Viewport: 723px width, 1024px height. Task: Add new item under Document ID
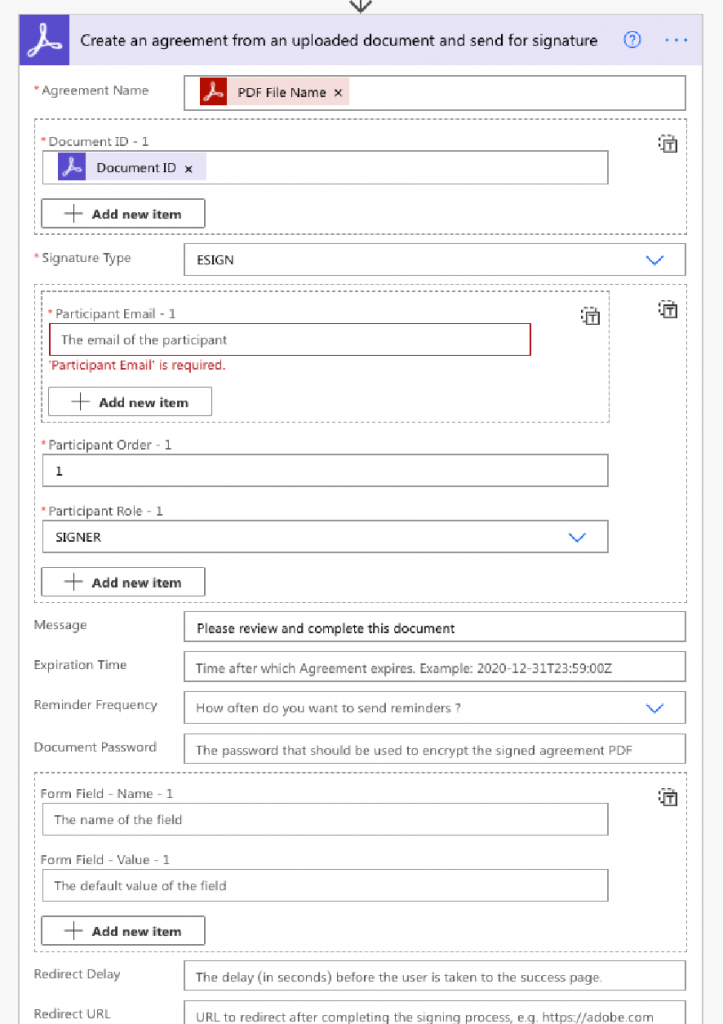click(x=123, y=214)
